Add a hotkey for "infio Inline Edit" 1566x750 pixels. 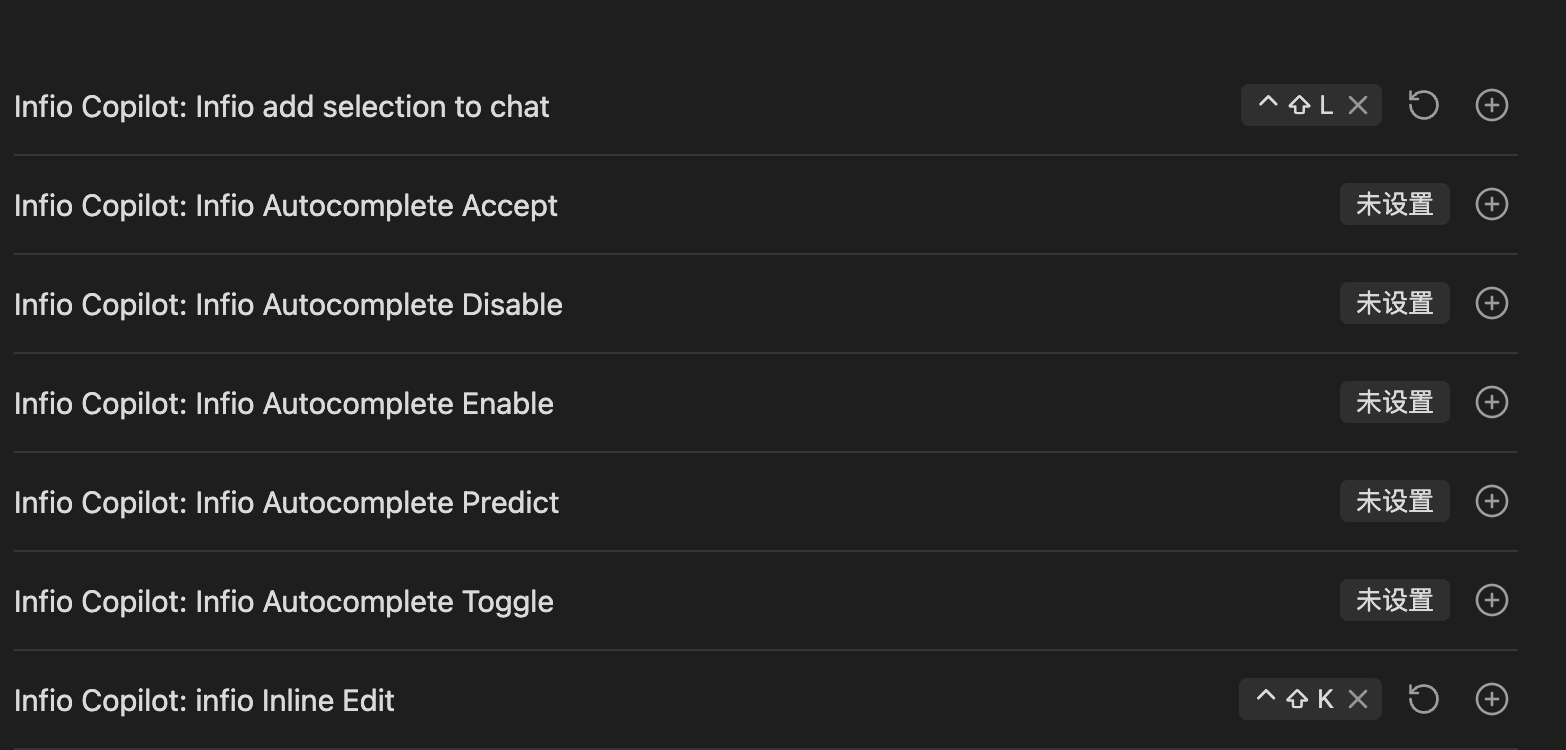pos(1491,699)
